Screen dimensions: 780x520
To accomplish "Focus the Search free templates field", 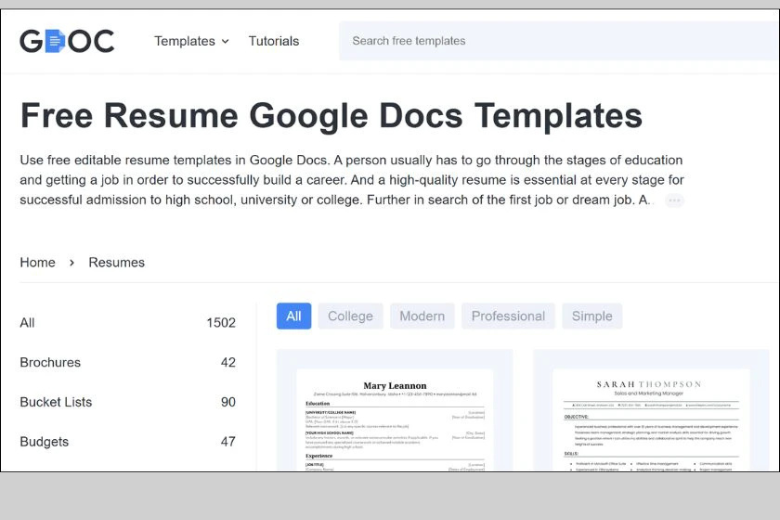I will pos(550,41).
